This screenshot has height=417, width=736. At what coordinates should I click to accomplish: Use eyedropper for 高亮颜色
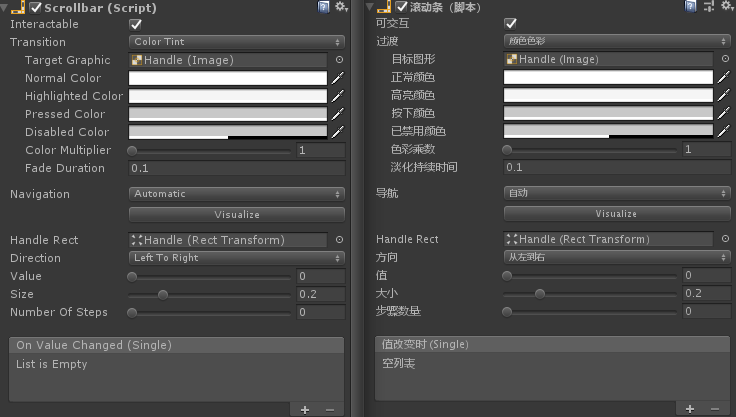pyautogui.click(x=724, y=95)
